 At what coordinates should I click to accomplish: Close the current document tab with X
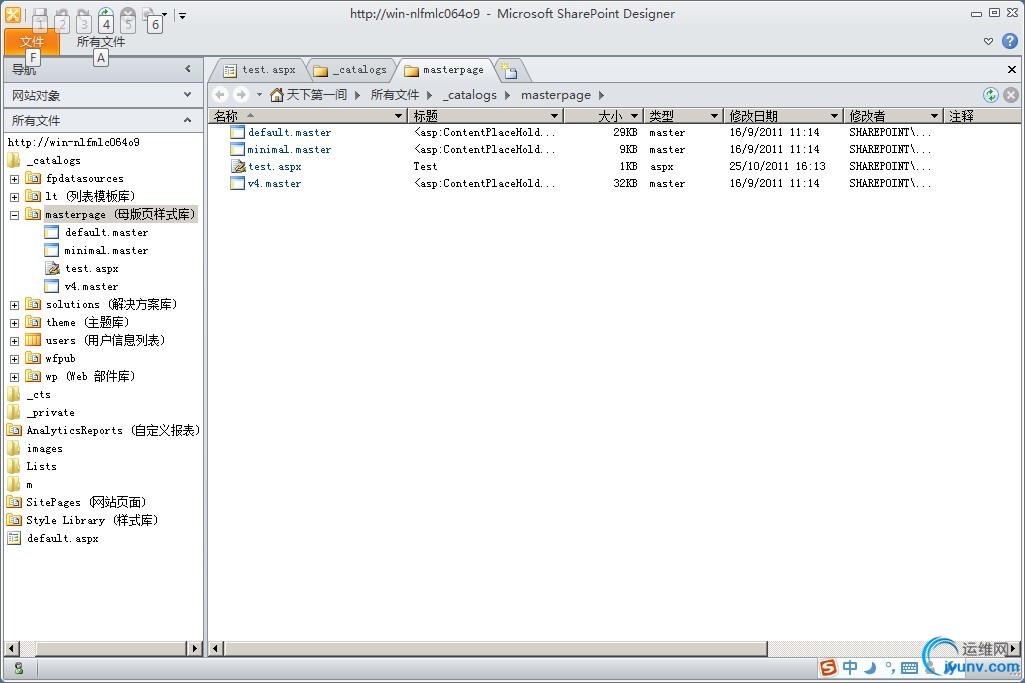pyautogui.click(x=1011, y=69)
